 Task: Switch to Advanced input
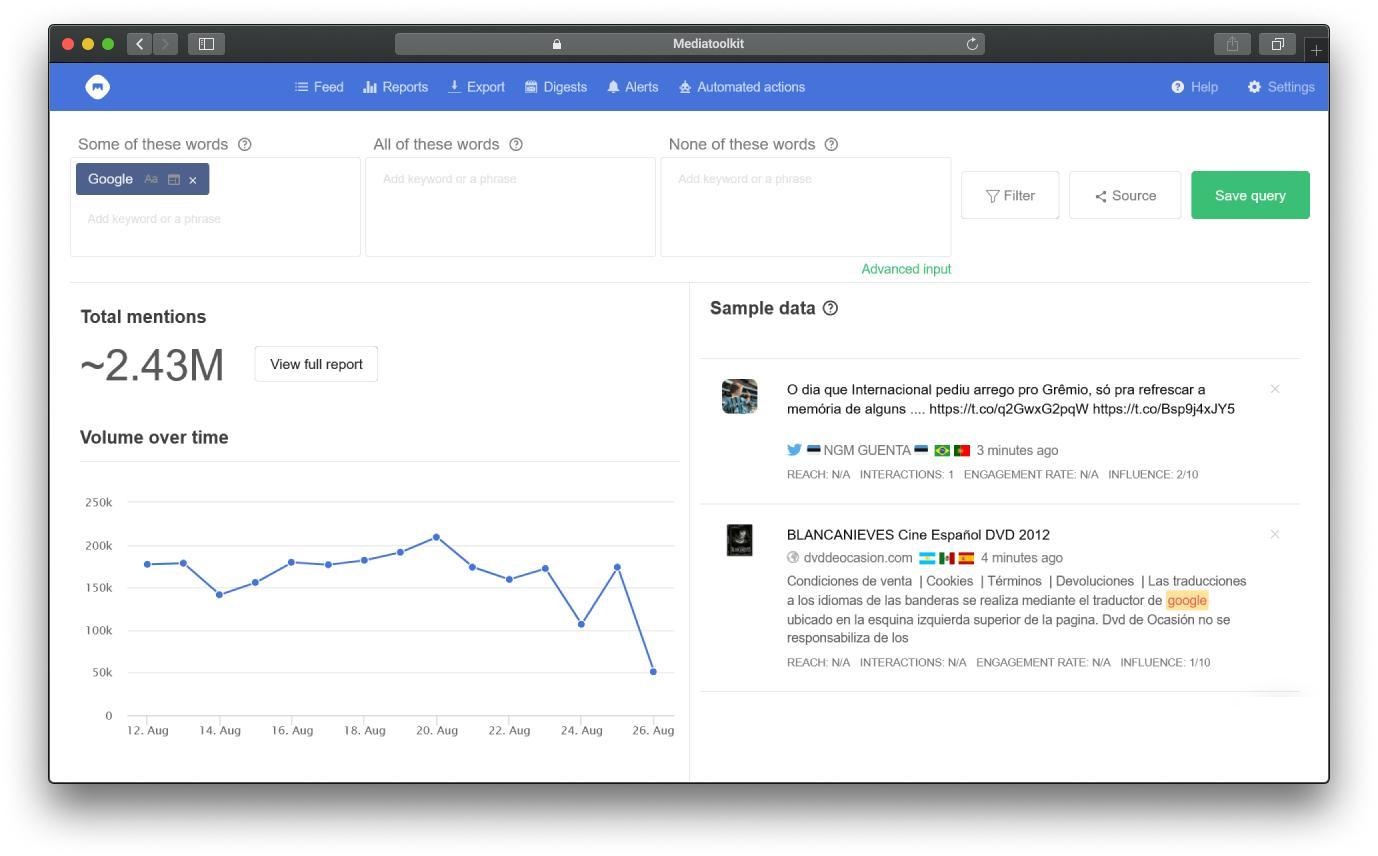click(x=906, y=269)
